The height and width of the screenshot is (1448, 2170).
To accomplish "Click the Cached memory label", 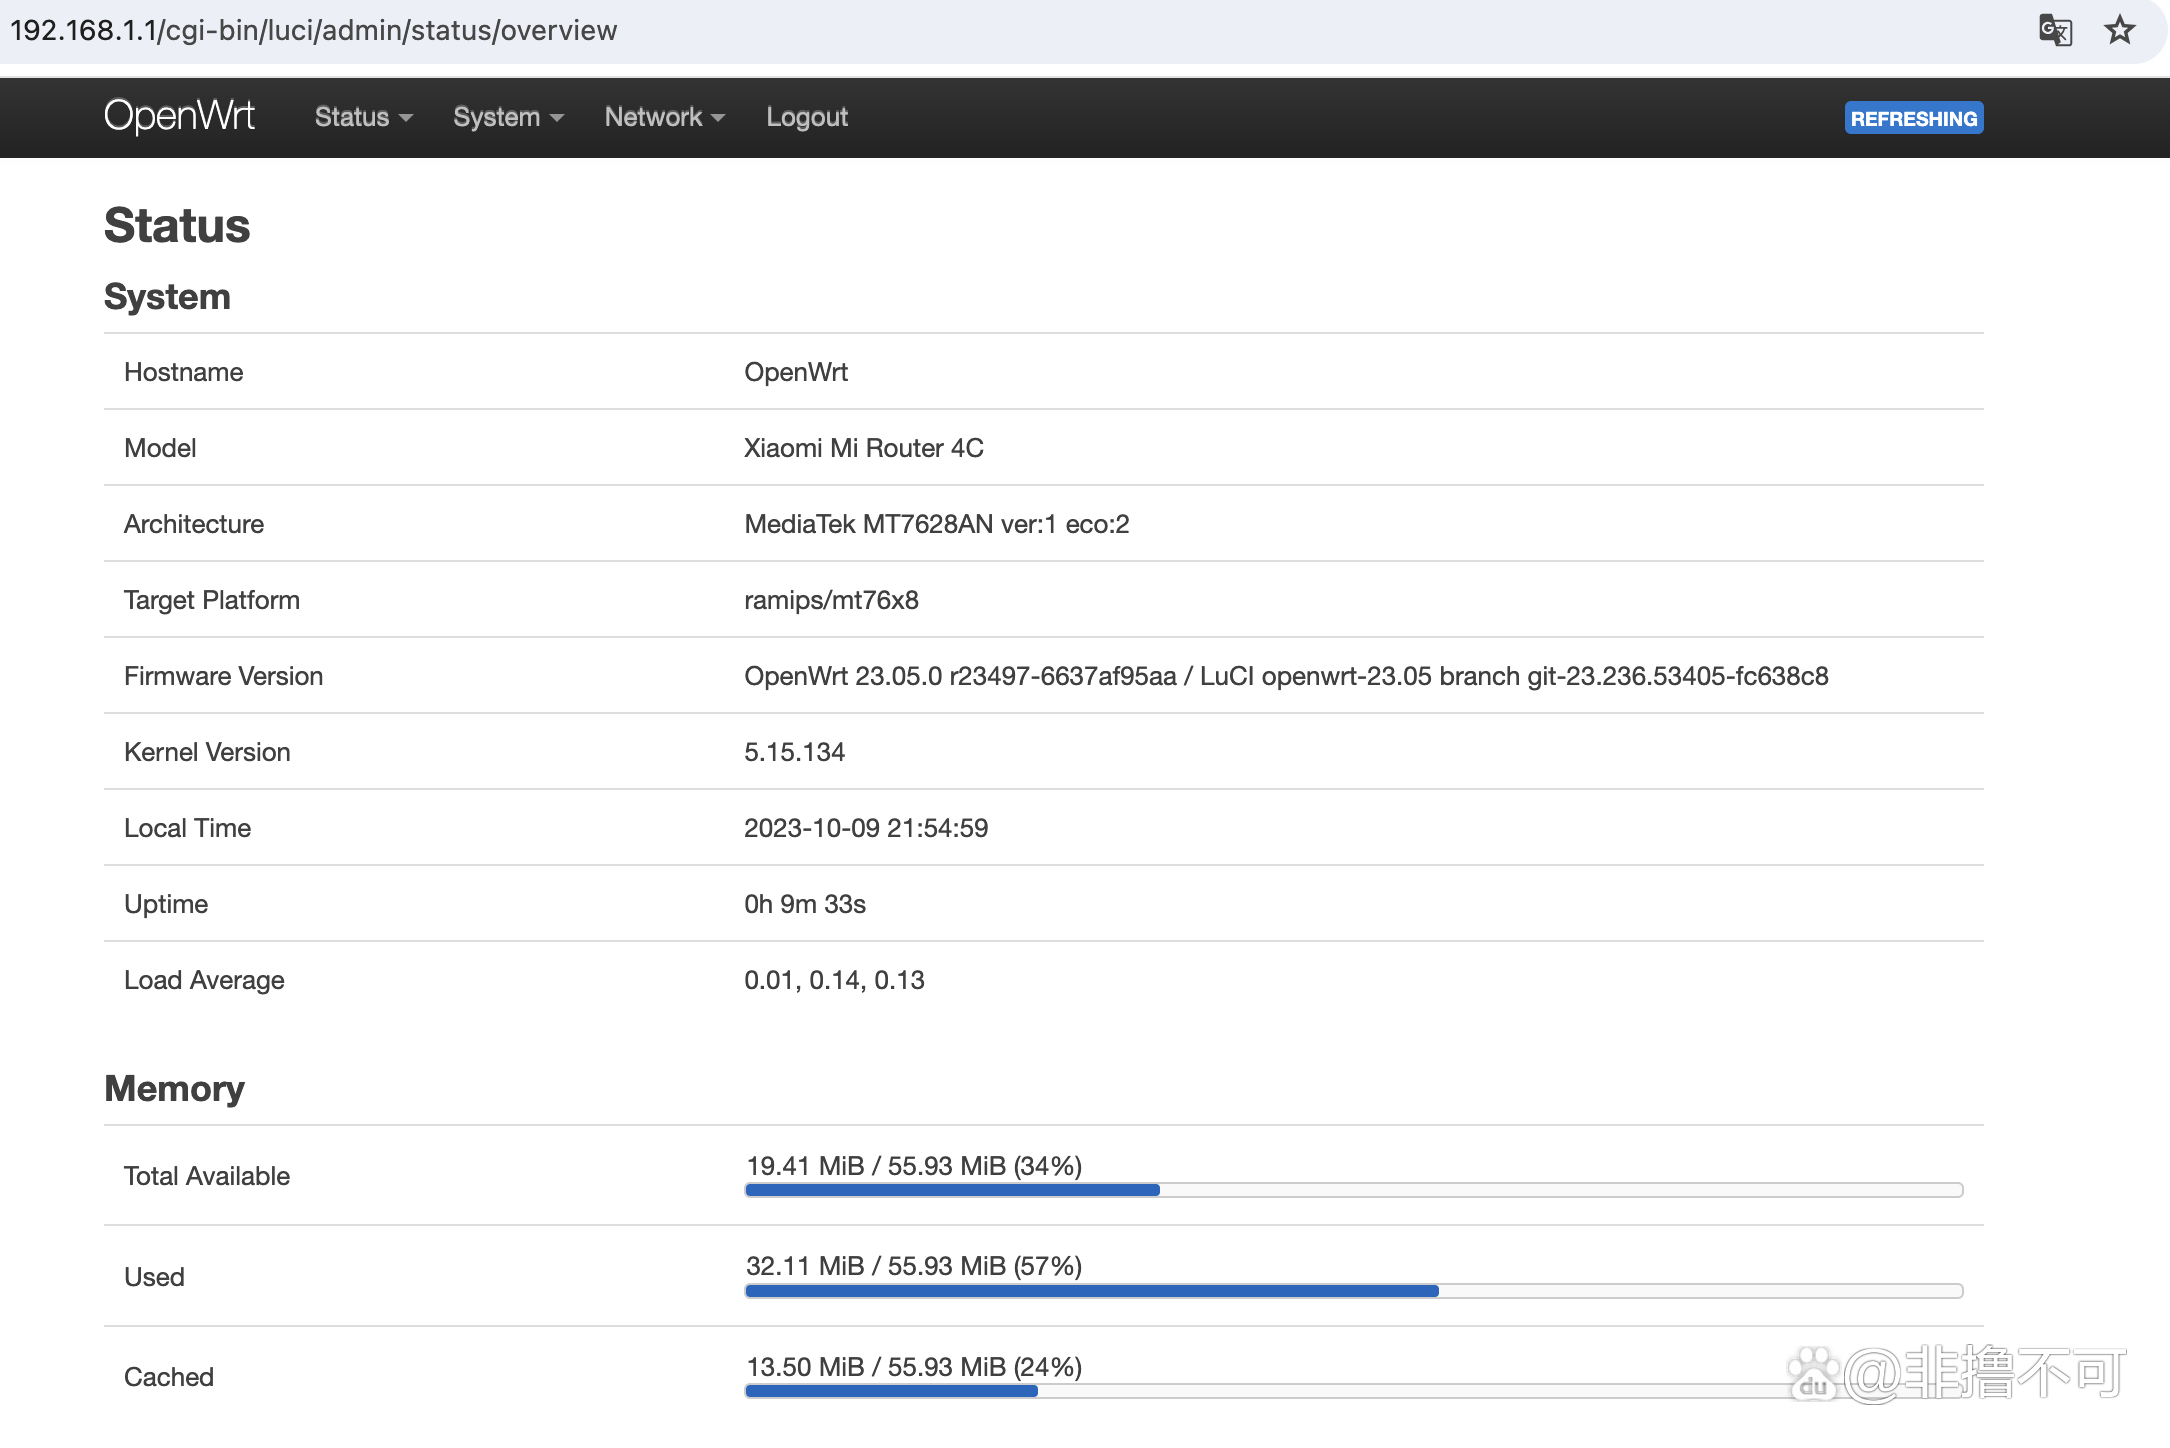I will coord(169,1377).
